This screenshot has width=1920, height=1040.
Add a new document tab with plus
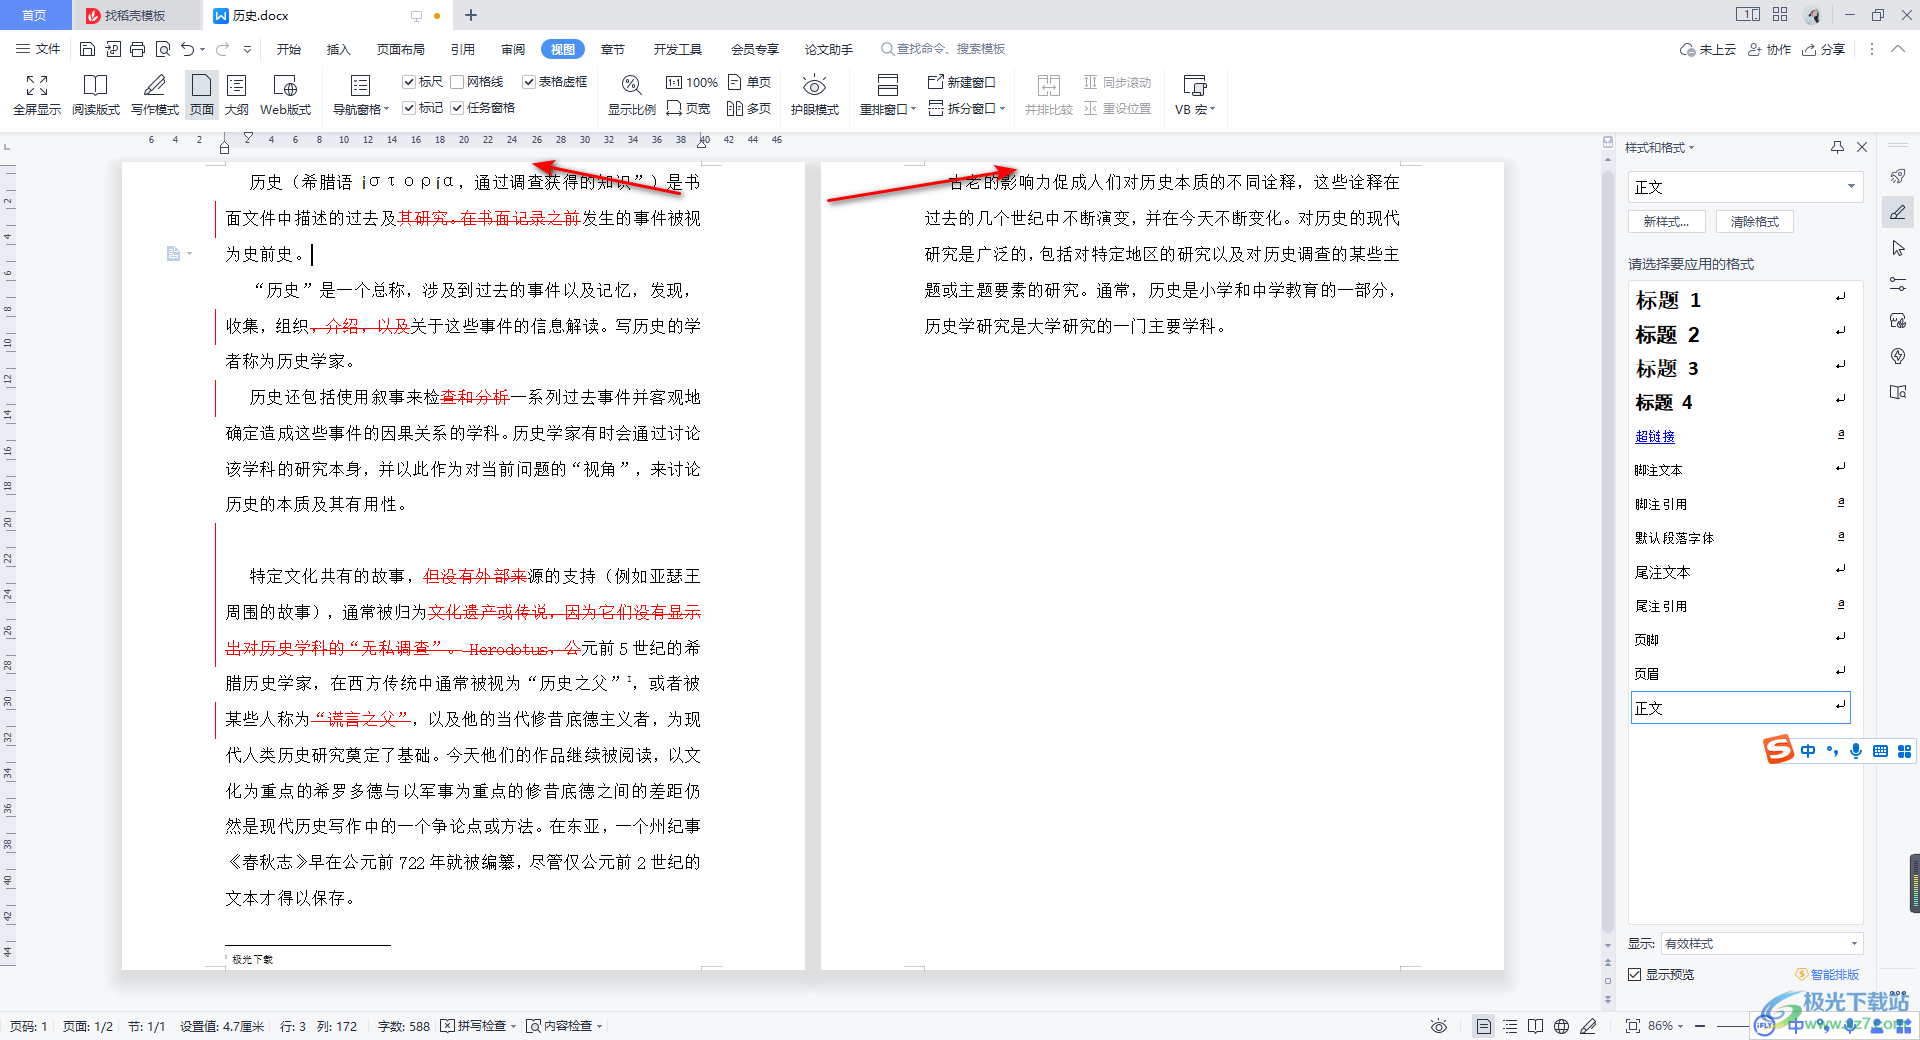coord(471,15)
